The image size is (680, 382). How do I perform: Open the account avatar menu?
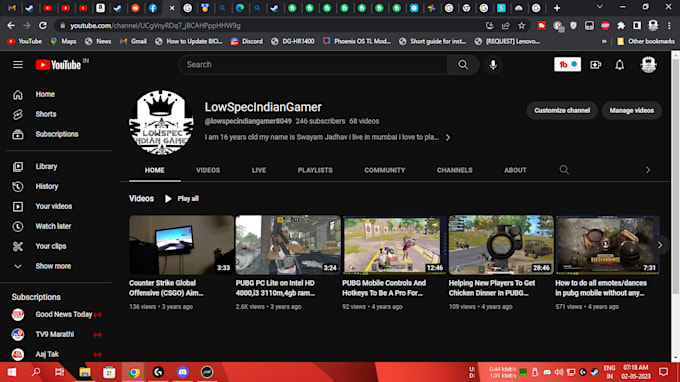648,65
